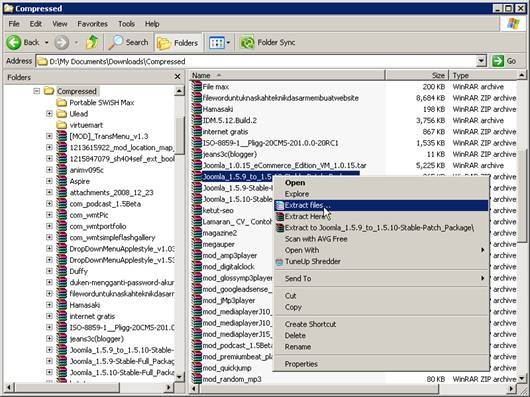
Task: Open the Edit menu
Action: 35,24
